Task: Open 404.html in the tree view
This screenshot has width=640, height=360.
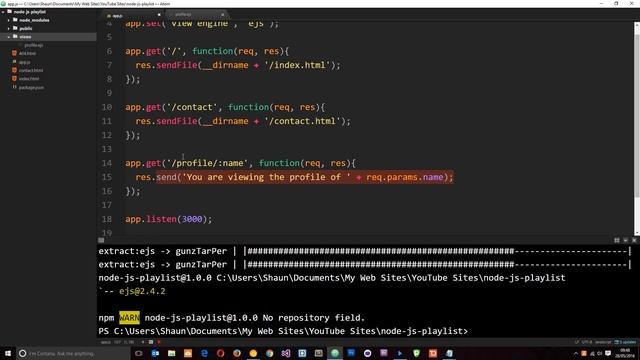Action: click(x=27, y=53)
